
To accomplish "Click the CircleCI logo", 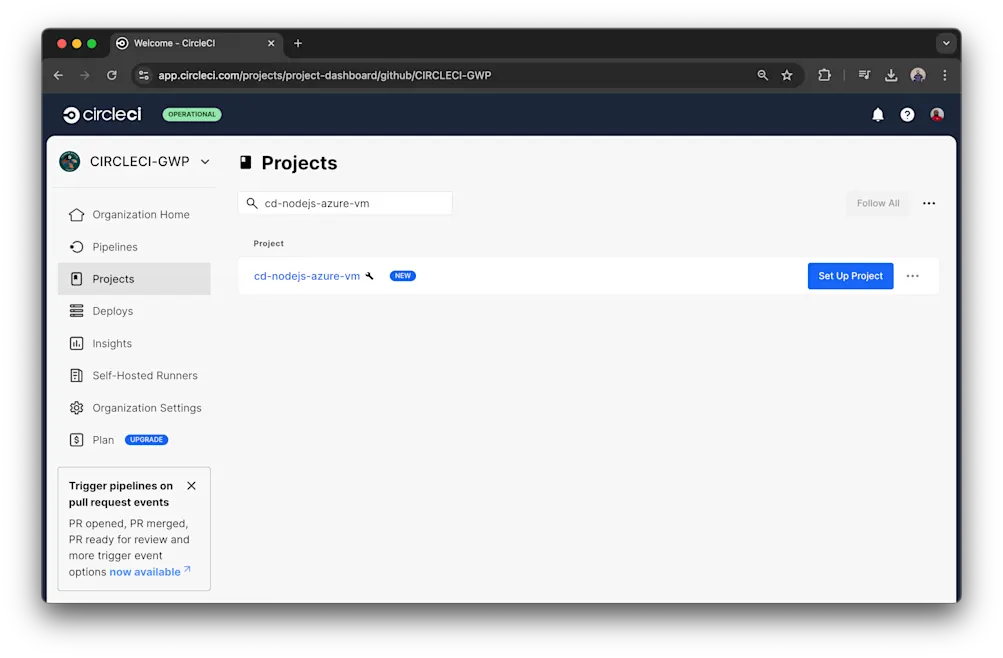I will [101, 114].
